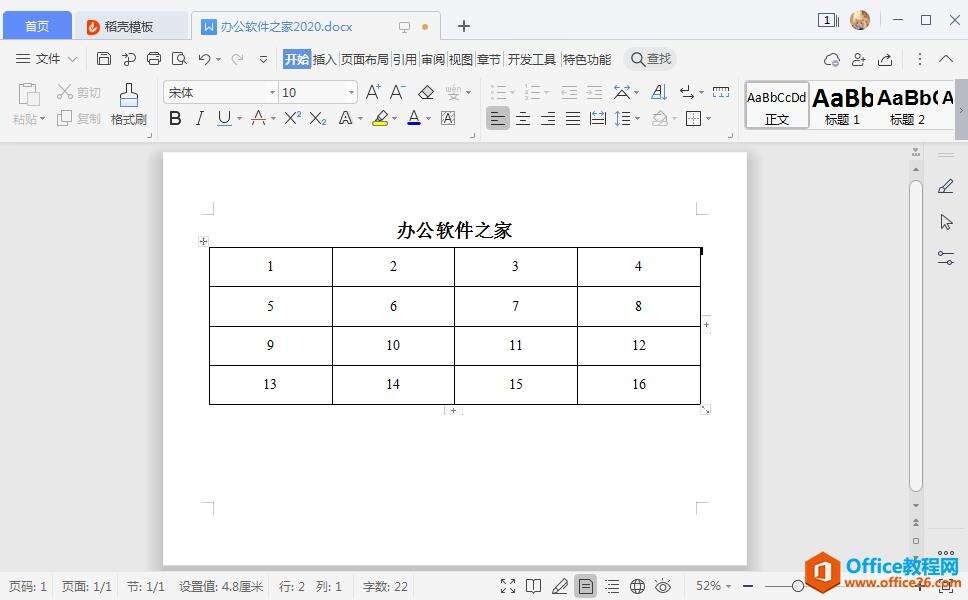Switch to the 插入 ribbon tab
This screenshot has height=600, width=968.
(324, 59)
